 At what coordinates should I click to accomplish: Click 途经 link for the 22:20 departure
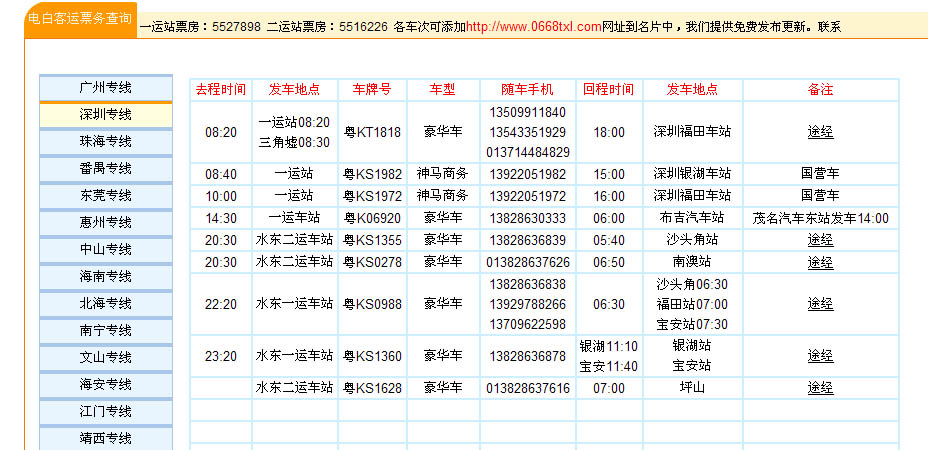820,304
